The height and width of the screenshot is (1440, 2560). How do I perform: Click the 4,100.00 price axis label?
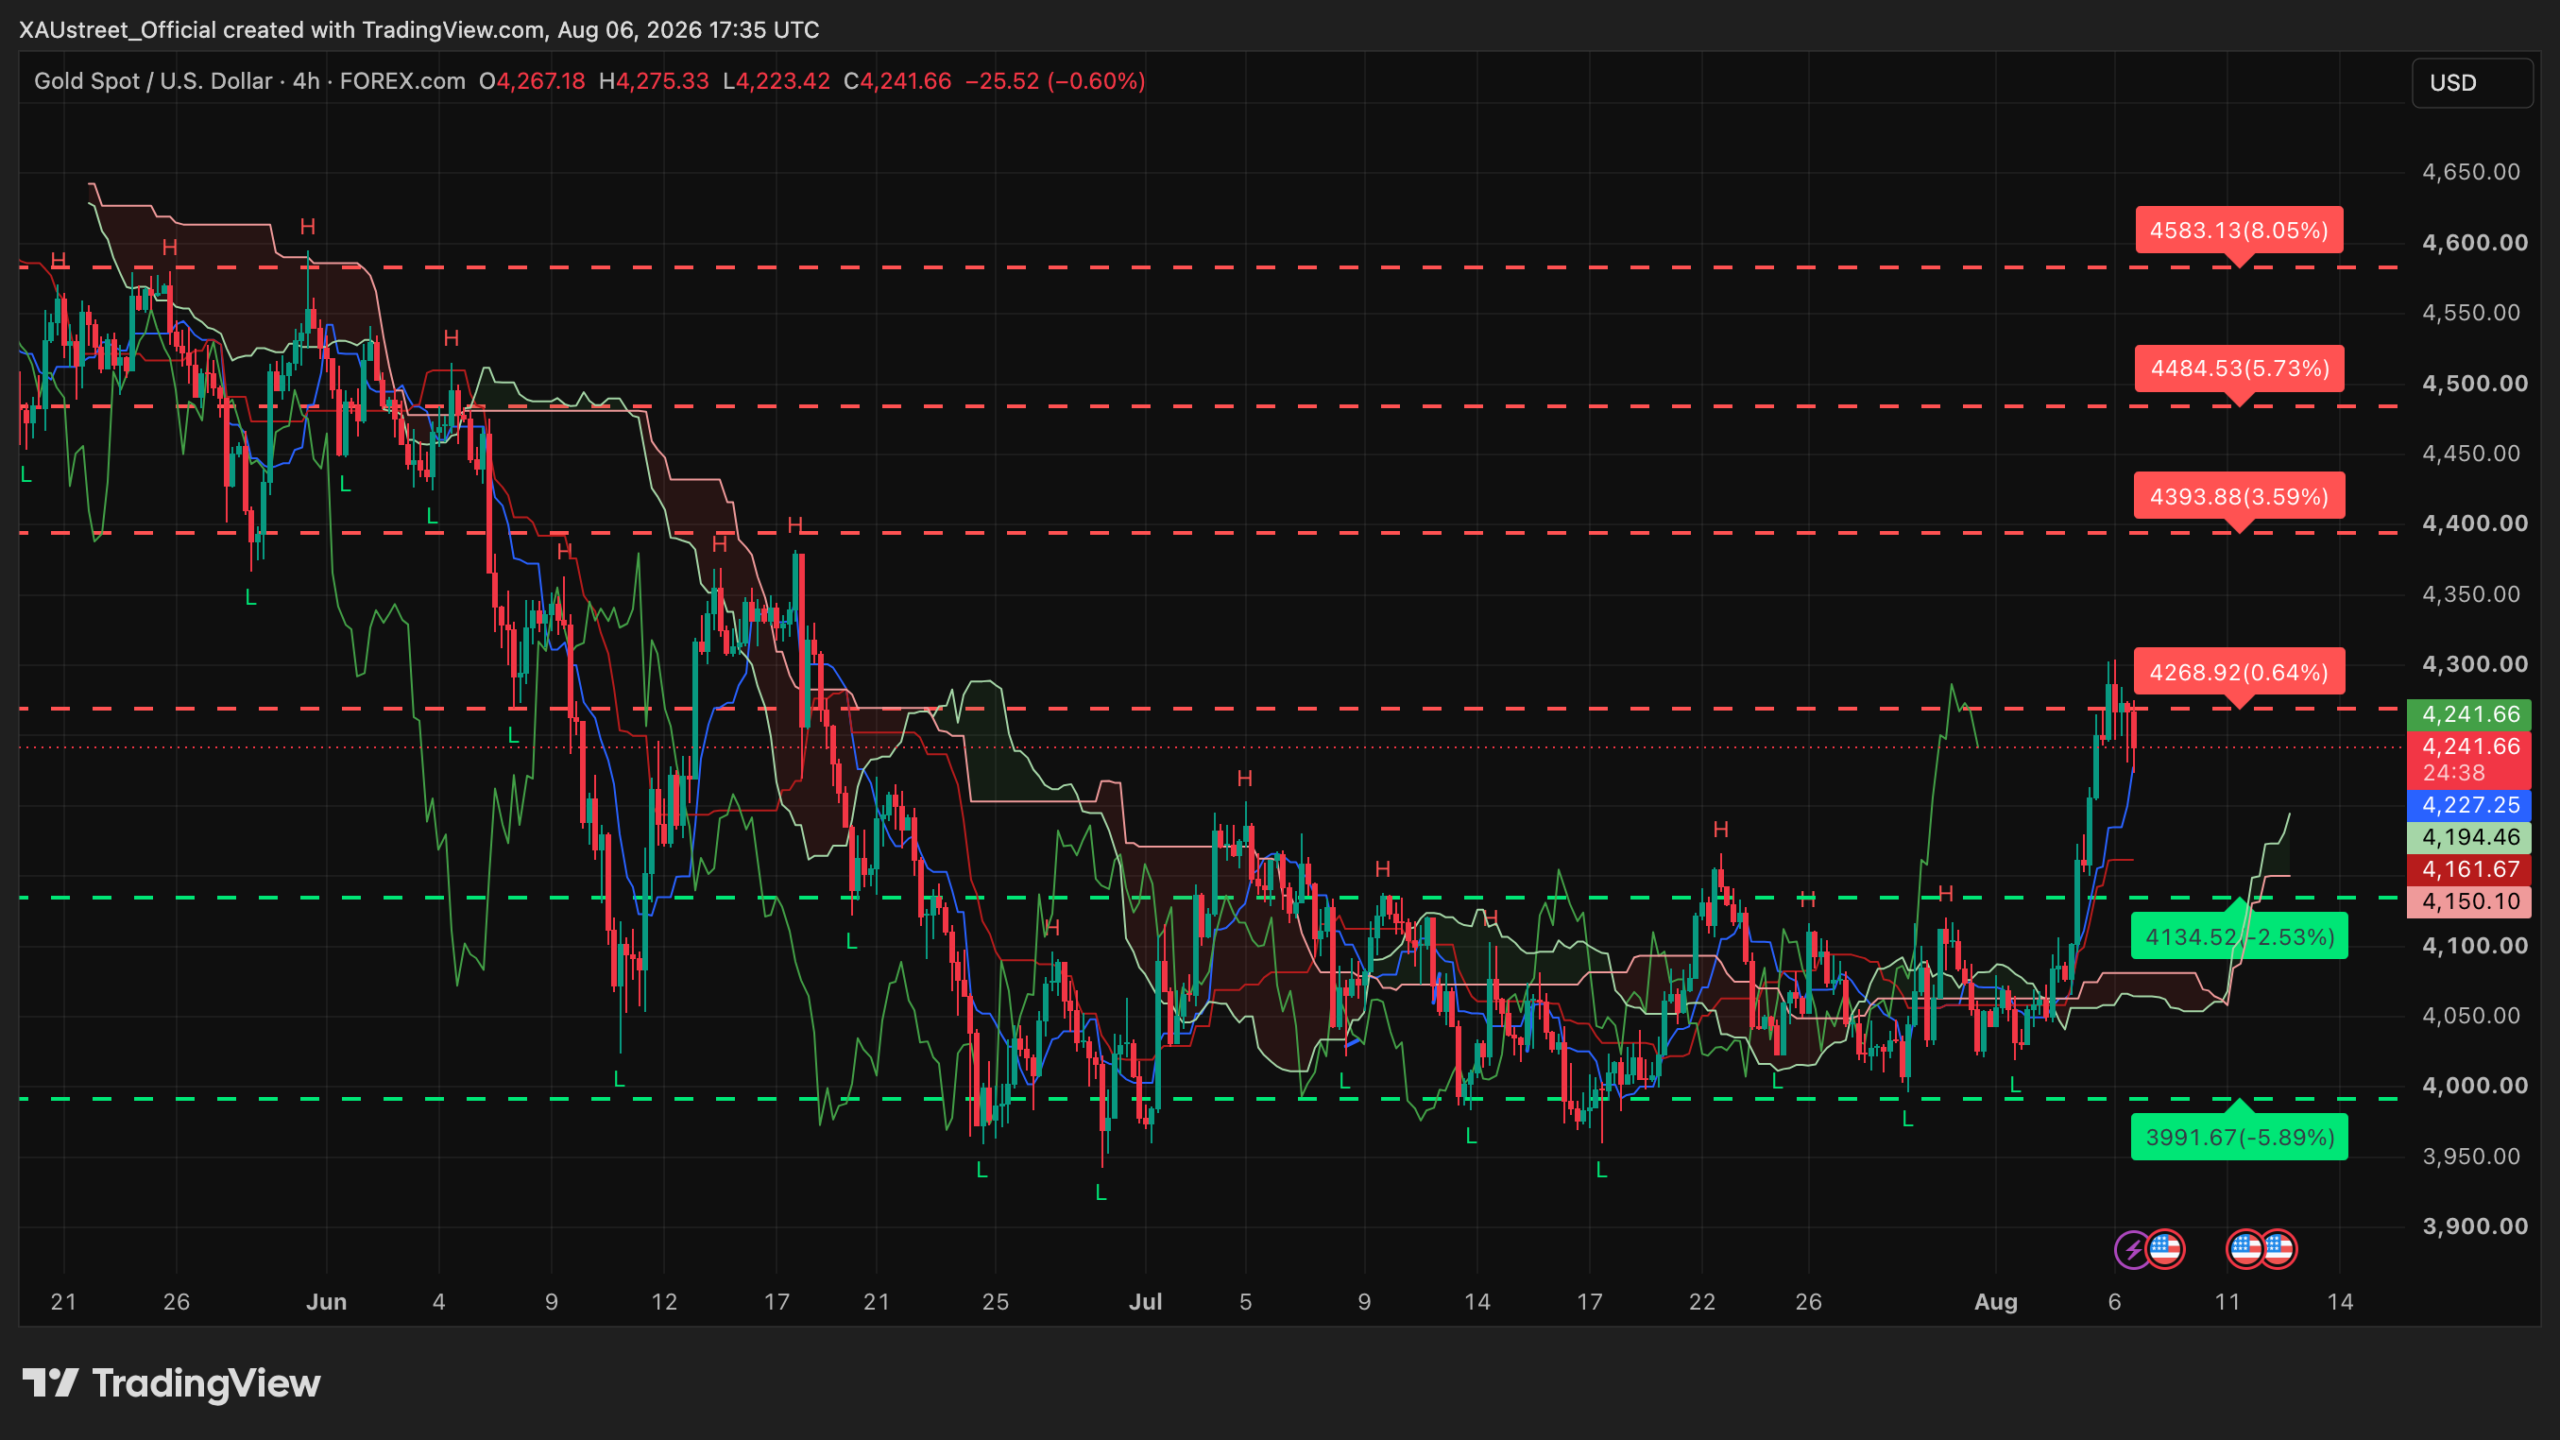click(2474, 946)
